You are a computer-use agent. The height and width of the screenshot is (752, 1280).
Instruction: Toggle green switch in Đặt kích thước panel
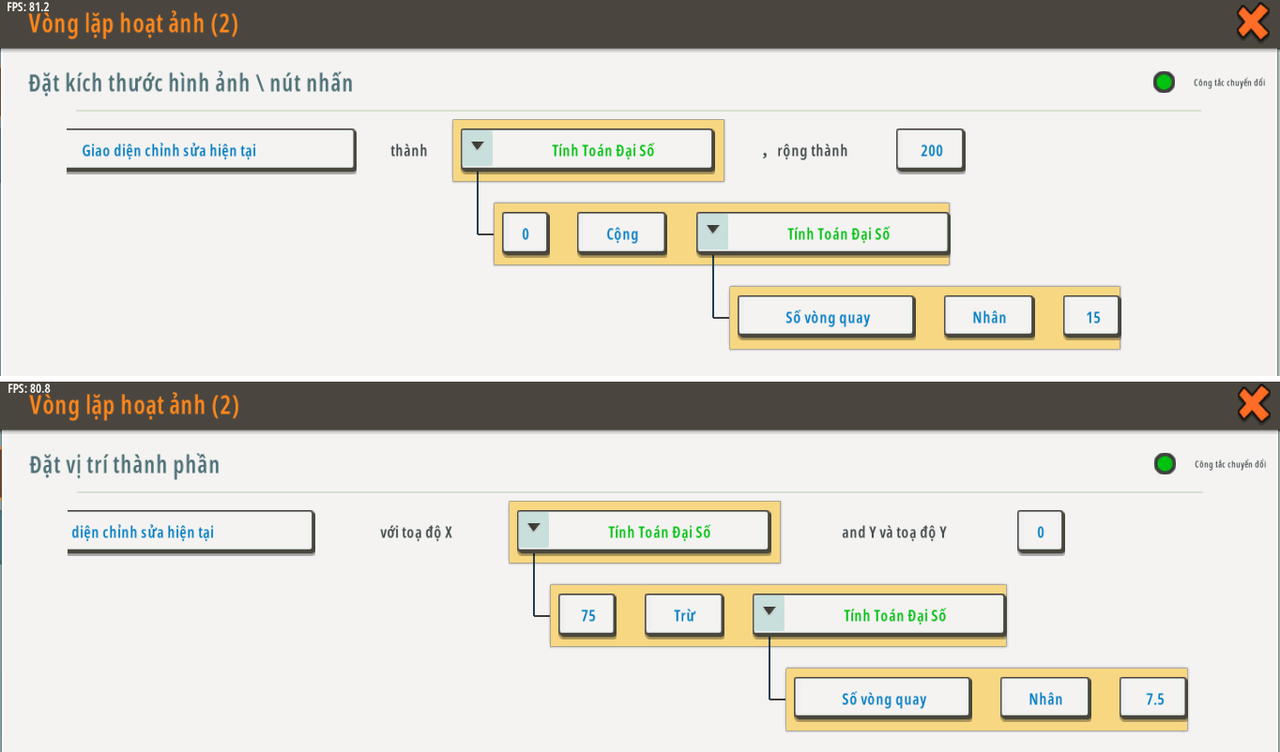(x=1163, y=82)
